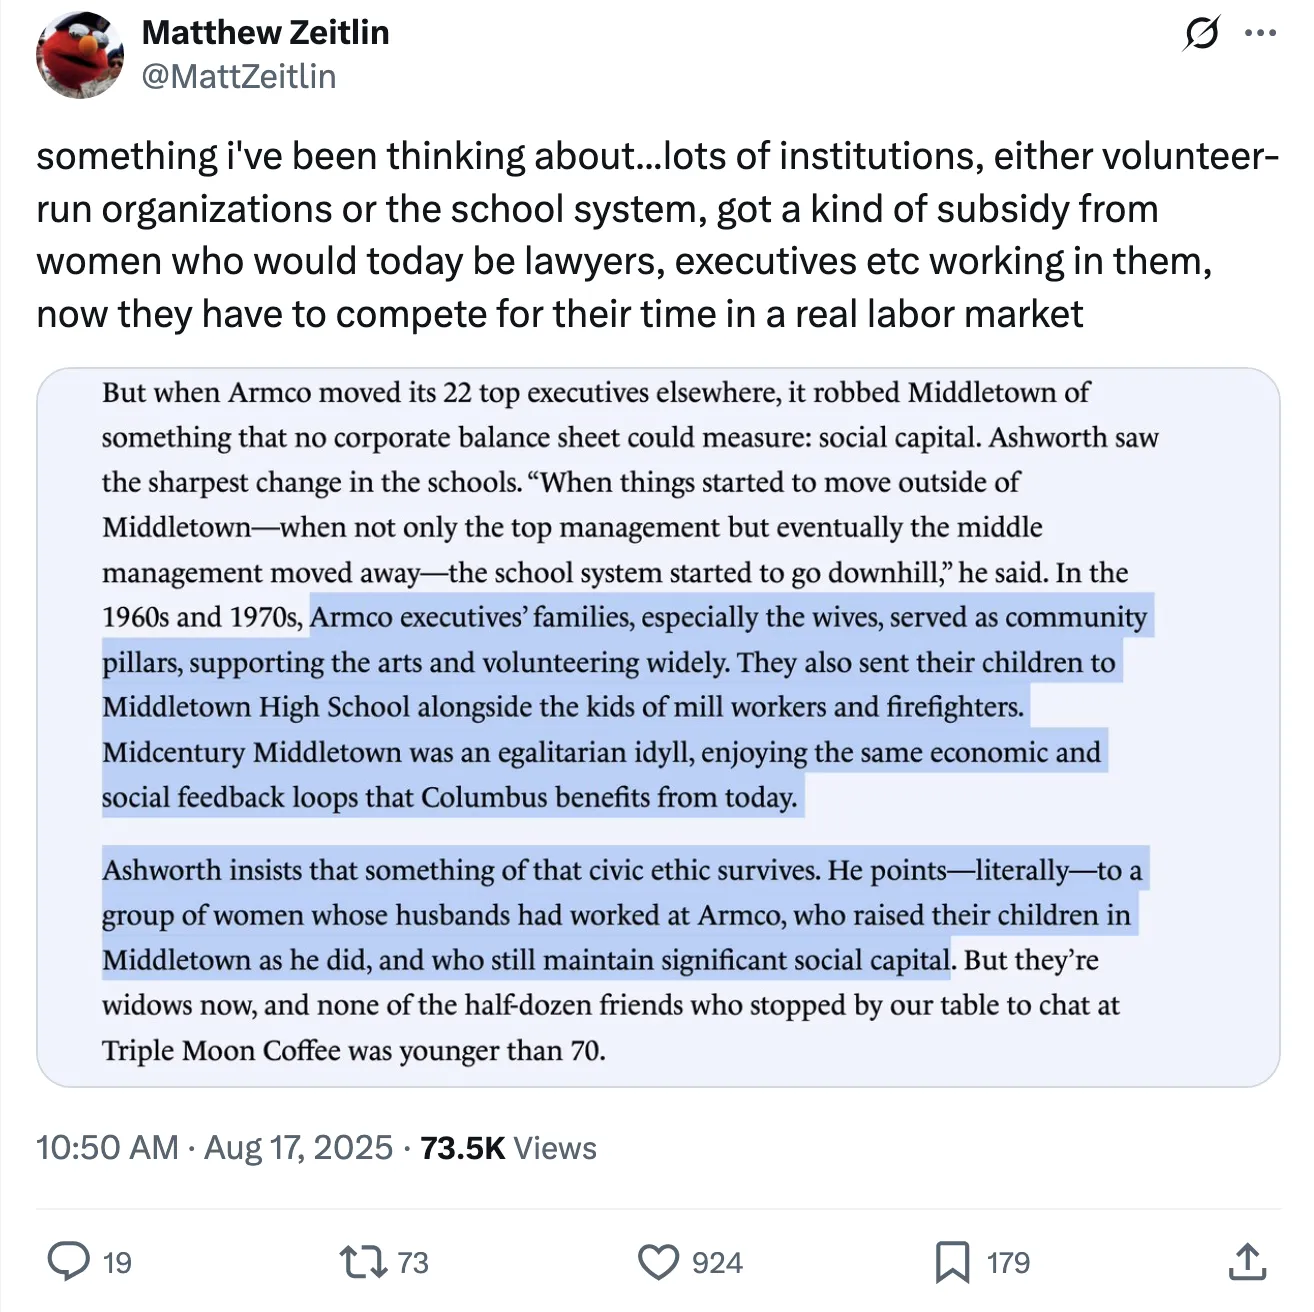The width and height of the screenshot is (1314, 1312).
Task: Click the 924 likes count
Action: click(717, 1263)
